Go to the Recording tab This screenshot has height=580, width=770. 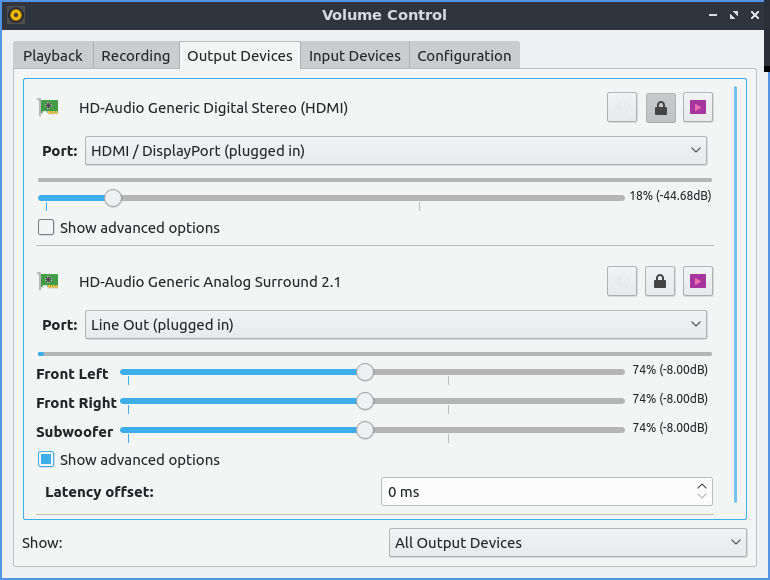[136, 56]
